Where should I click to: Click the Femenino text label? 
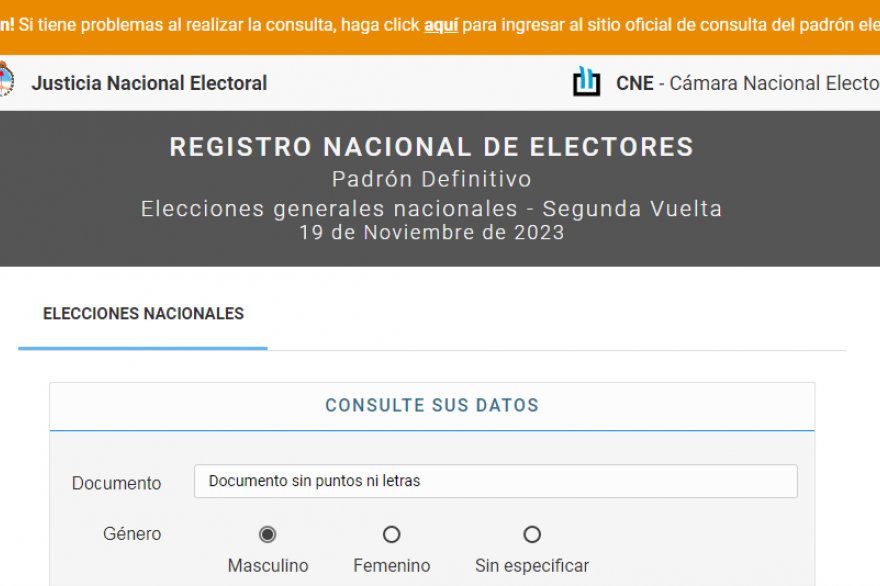tap(392, 566)
